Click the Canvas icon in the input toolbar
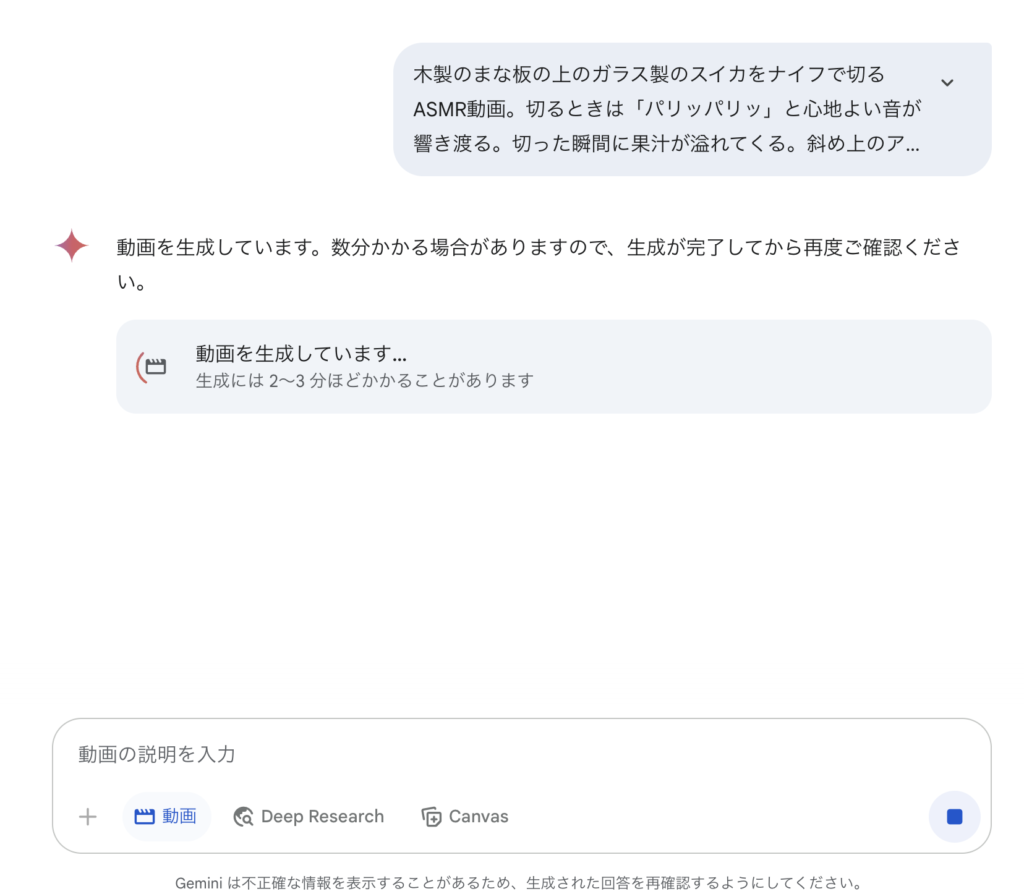 [x=431, y=816]
